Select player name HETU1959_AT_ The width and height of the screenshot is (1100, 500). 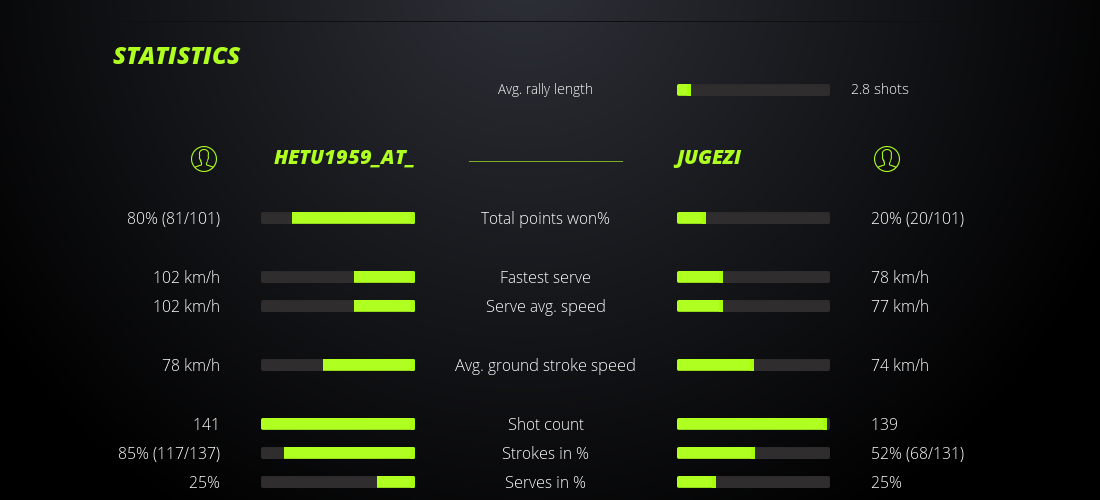(x=344, y=158)
